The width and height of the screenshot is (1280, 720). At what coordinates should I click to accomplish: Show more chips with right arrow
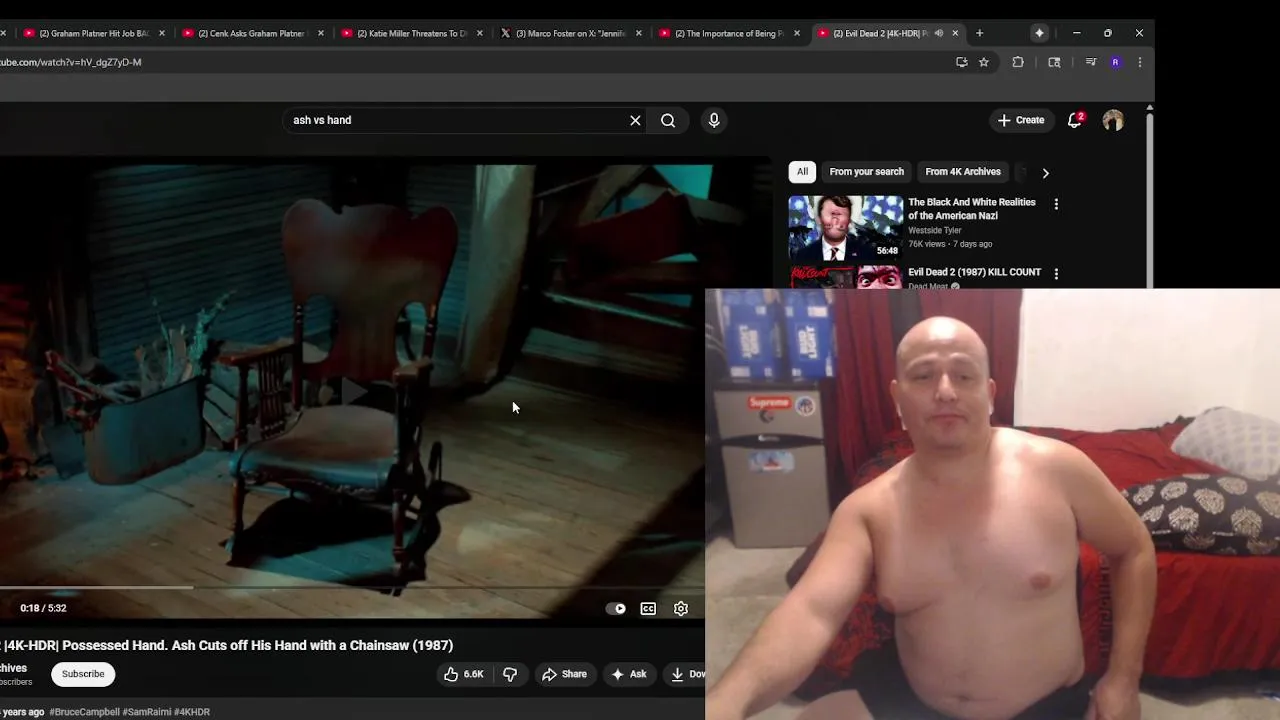point(1045,173)
